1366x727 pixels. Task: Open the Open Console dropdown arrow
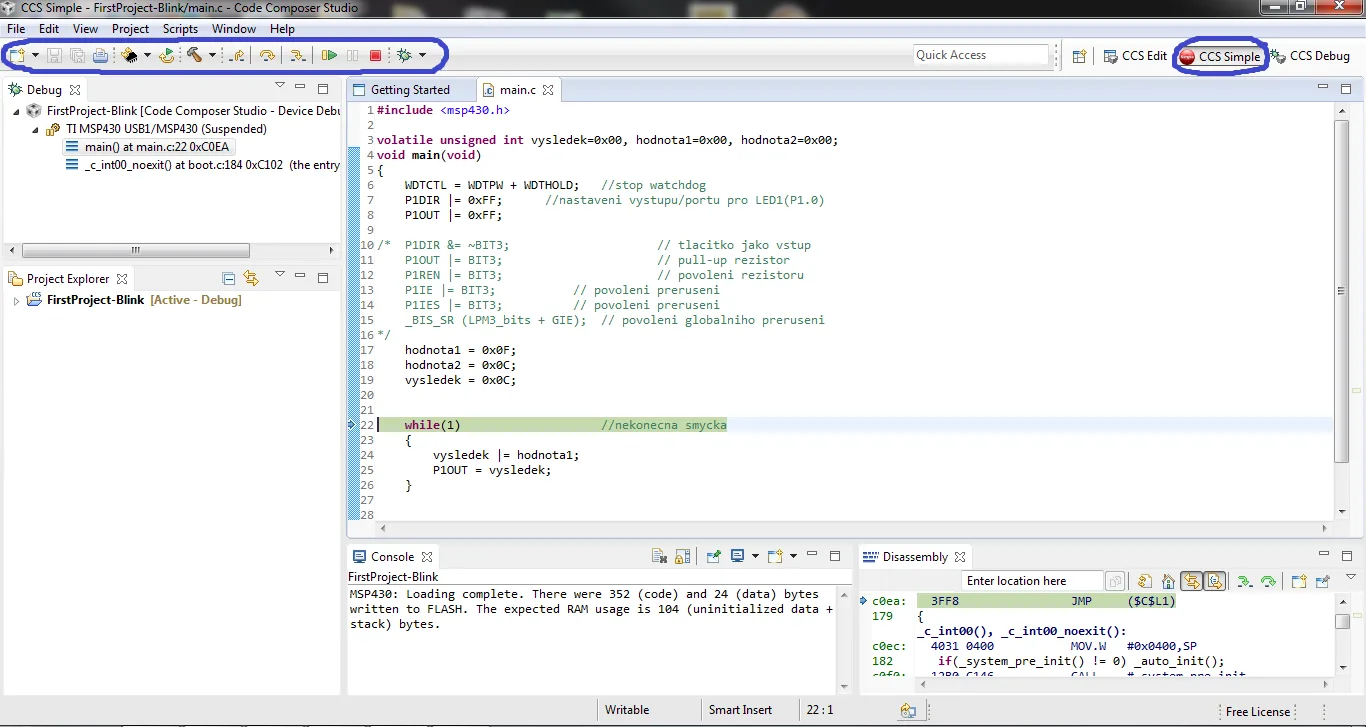(x=793, y=556)
